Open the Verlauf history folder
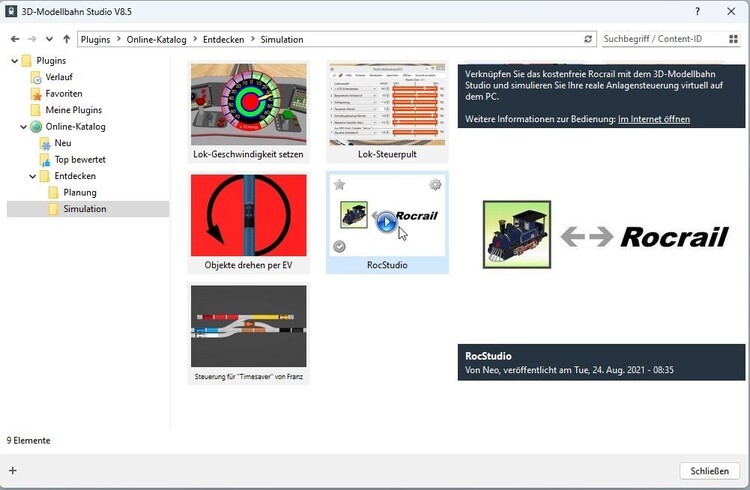 (x=59, y=77)
